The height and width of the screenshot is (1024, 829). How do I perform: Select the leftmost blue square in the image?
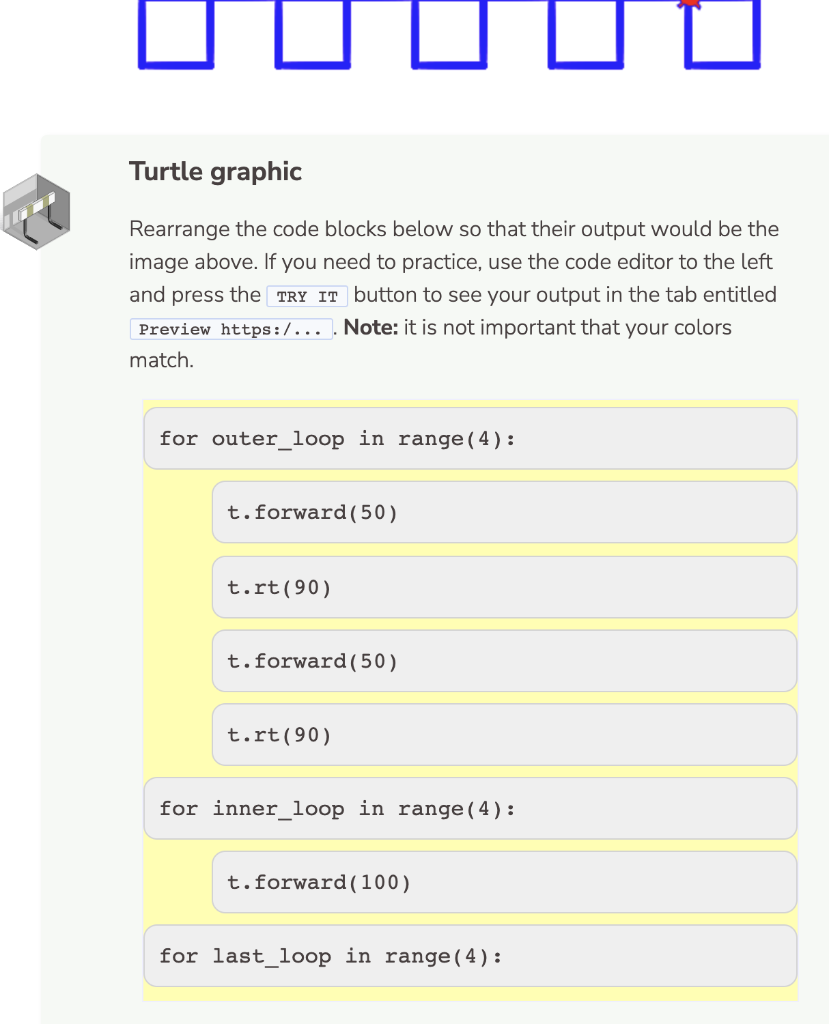[176, 33]
